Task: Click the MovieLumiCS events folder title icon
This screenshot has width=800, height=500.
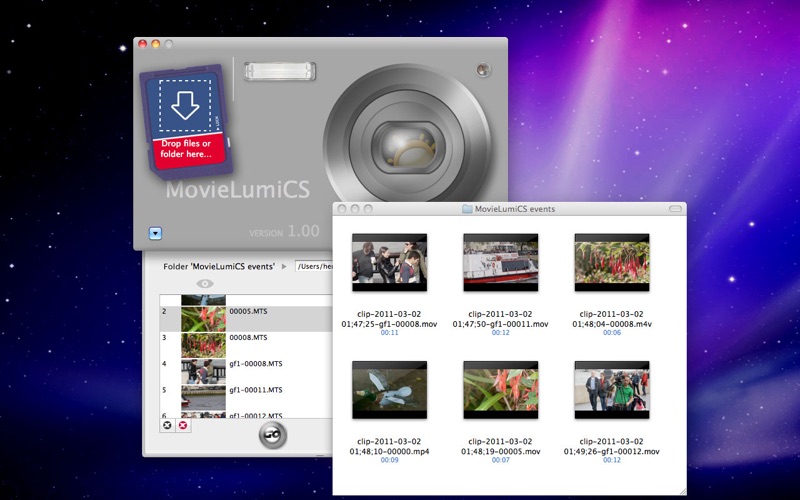Action: click(467, 209)
